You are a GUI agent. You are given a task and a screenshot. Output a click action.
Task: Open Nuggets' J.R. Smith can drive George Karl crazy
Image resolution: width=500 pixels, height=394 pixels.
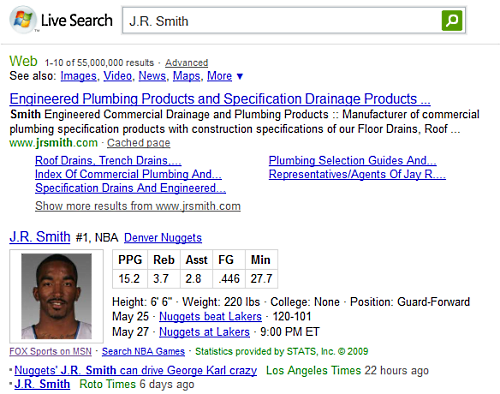[136, 370]
